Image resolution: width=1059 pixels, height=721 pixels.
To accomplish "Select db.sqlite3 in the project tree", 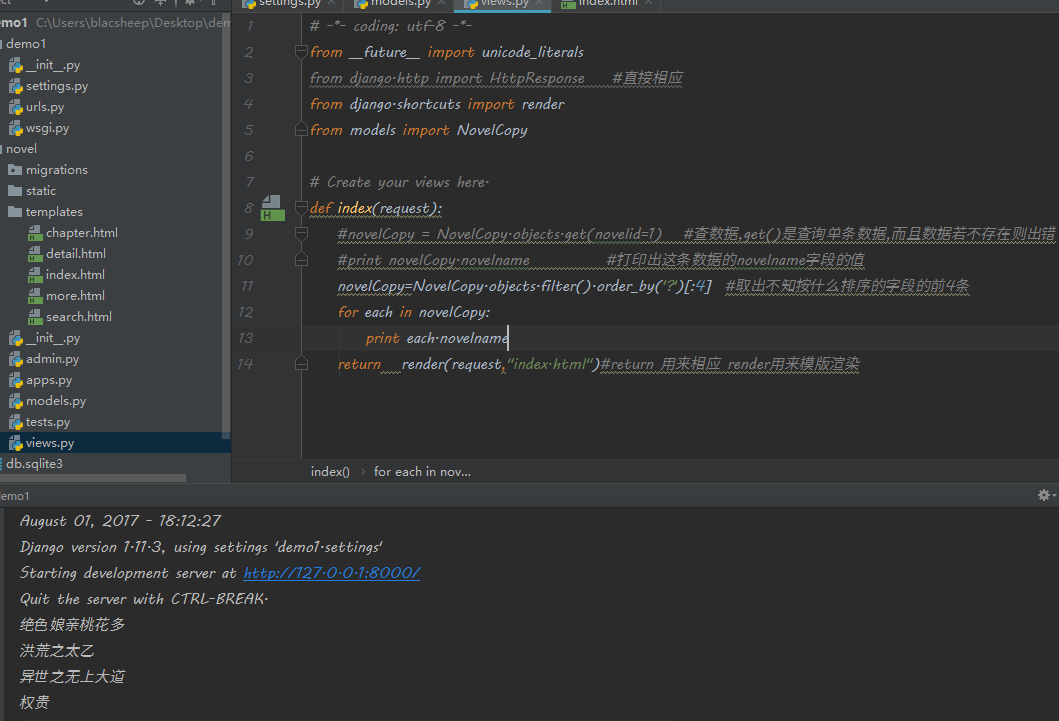I will [35, 464].
